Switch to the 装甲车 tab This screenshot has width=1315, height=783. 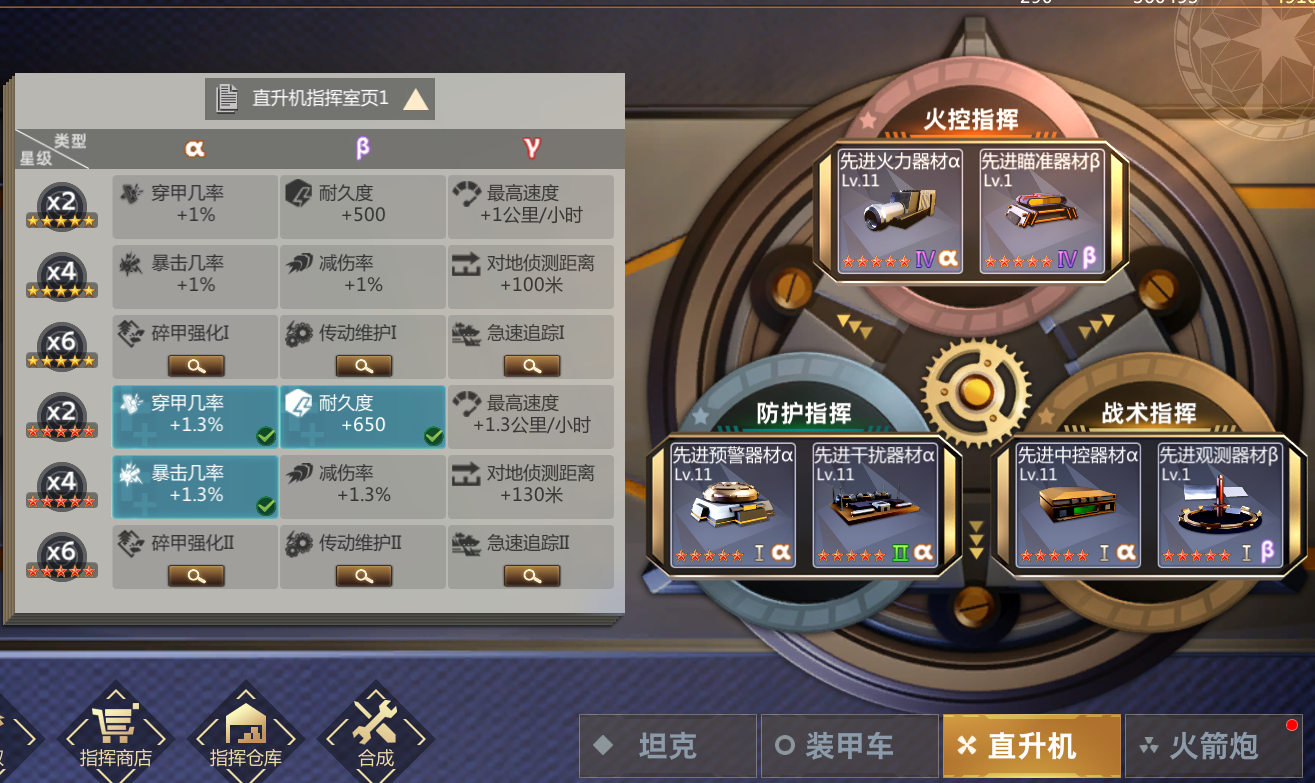(850, 746)
